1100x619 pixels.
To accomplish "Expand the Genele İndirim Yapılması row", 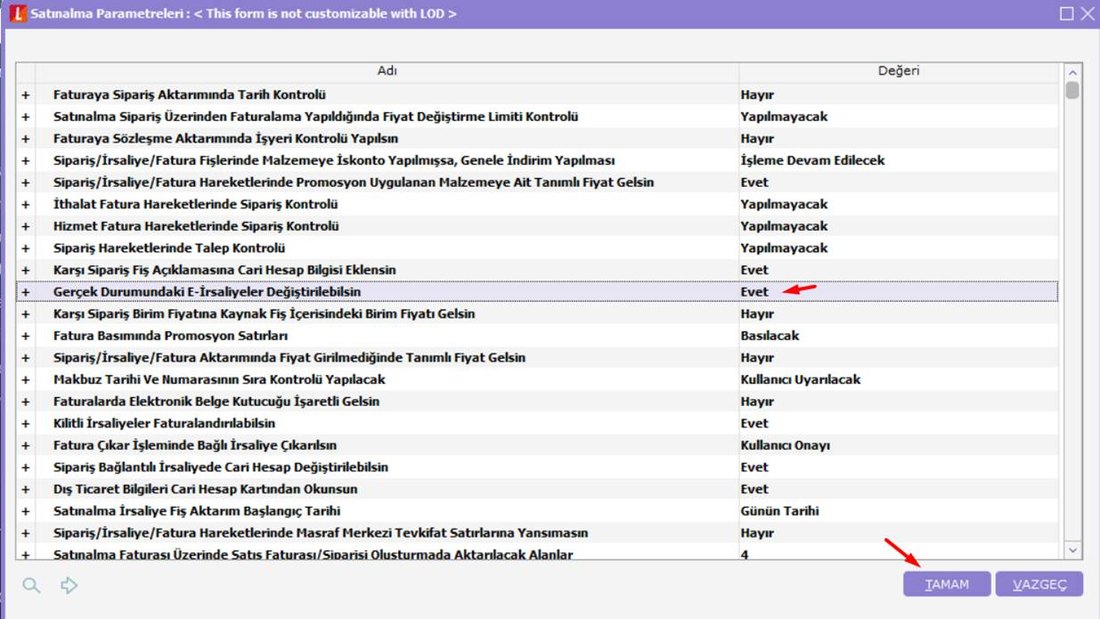I will pos(26,161).
